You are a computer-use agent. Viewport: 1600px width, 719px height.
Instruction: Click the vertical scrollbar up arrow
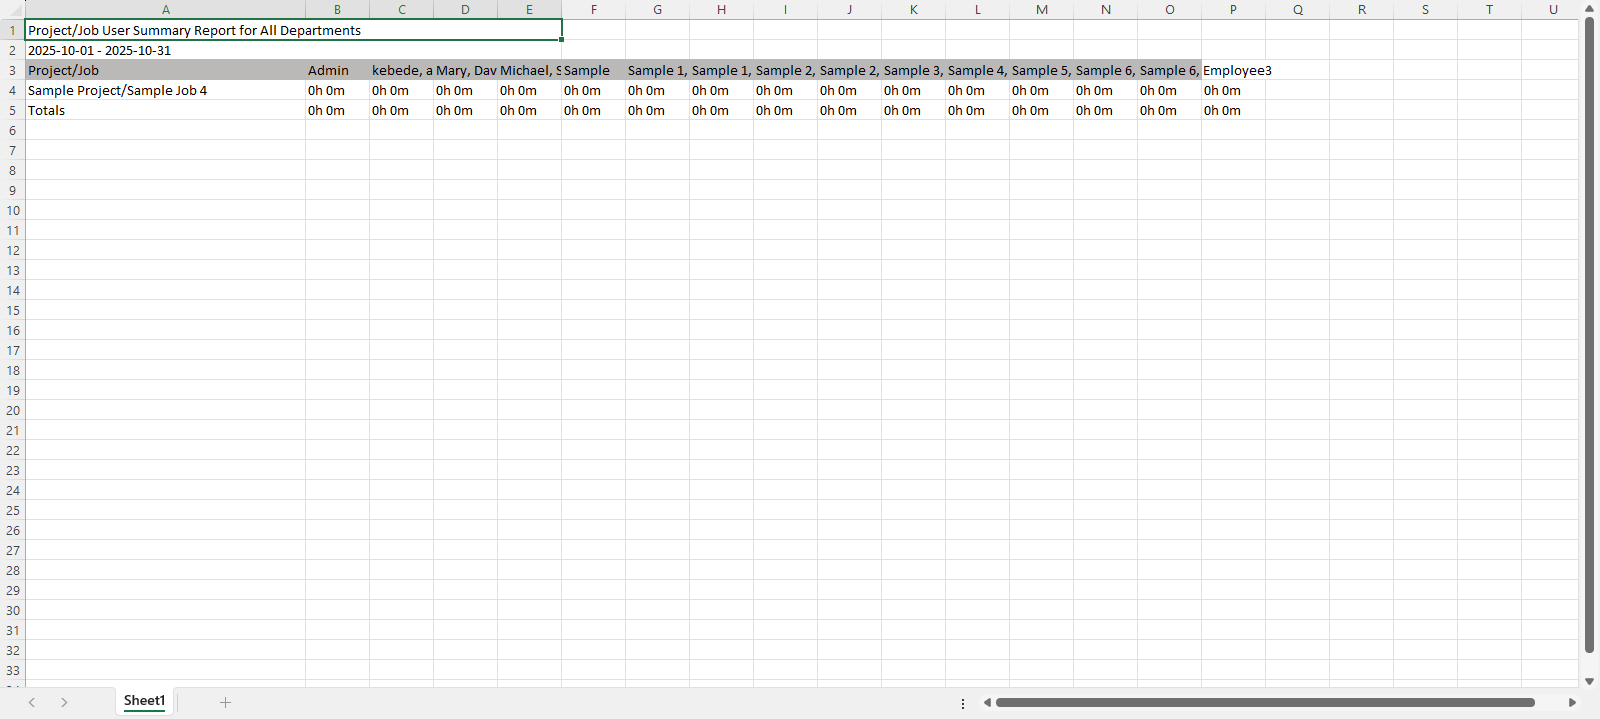pyautogui.click(x=1589, y=9)
